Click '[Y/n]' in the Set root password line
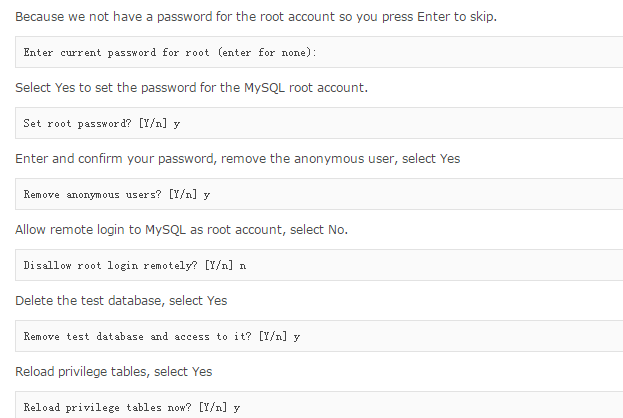Screen dimensions: 623x418 [x=154, y=123]
